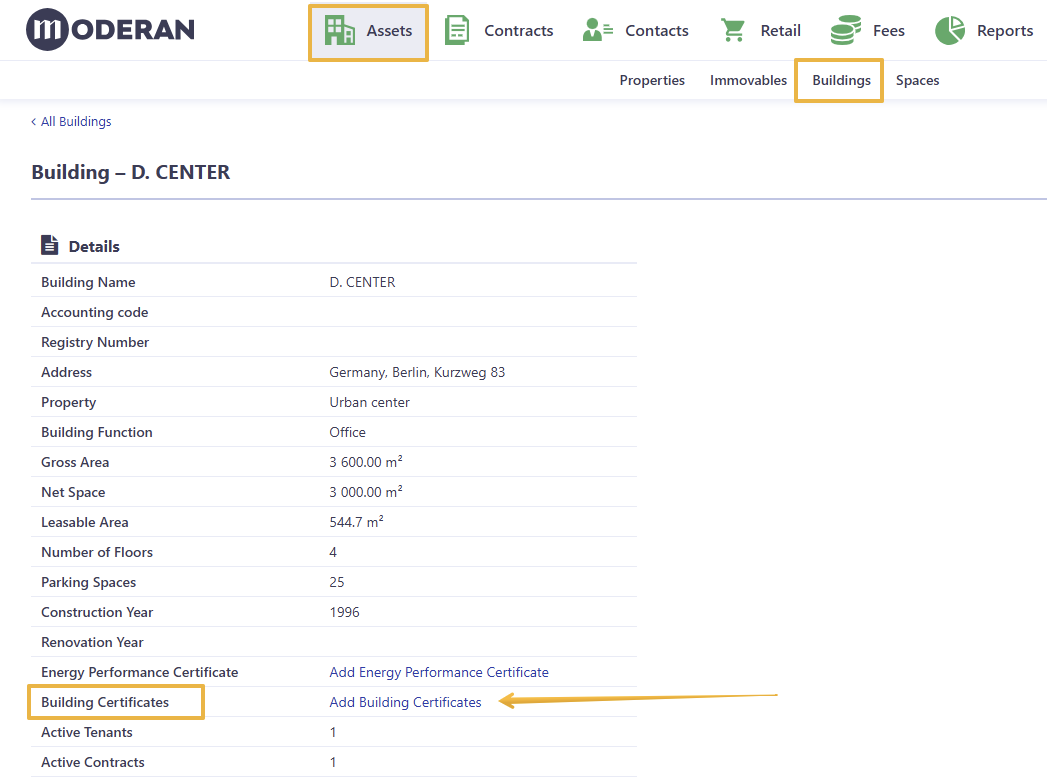
Task: Click Add Building Certificates link
Action: click(405, 702)
